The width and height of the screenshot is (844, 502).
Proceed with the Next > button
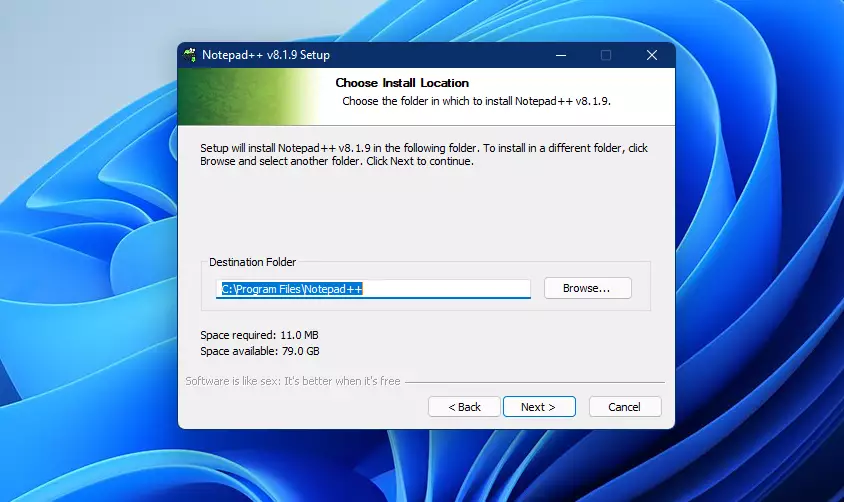click(539, 407)
